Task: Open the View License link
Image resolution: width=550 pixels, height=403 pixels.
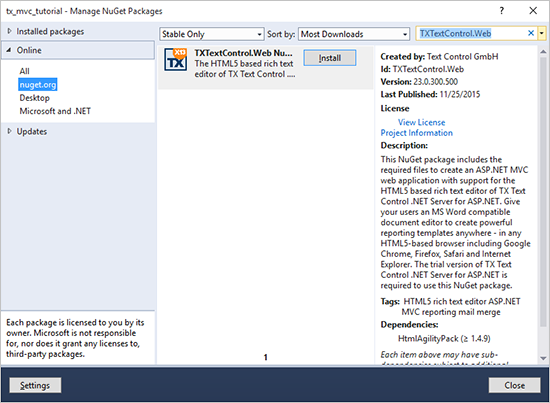Action: click(x=421, y=122)
